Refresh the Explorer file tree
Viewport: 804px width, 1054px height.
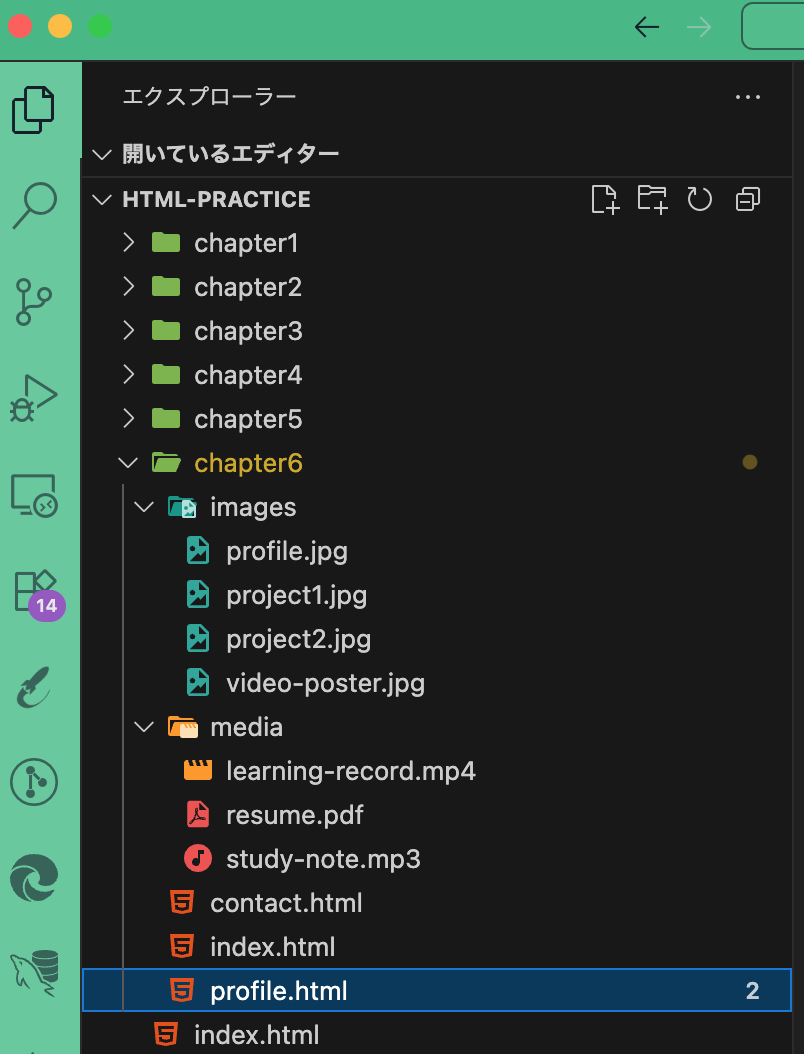[700, 199]
